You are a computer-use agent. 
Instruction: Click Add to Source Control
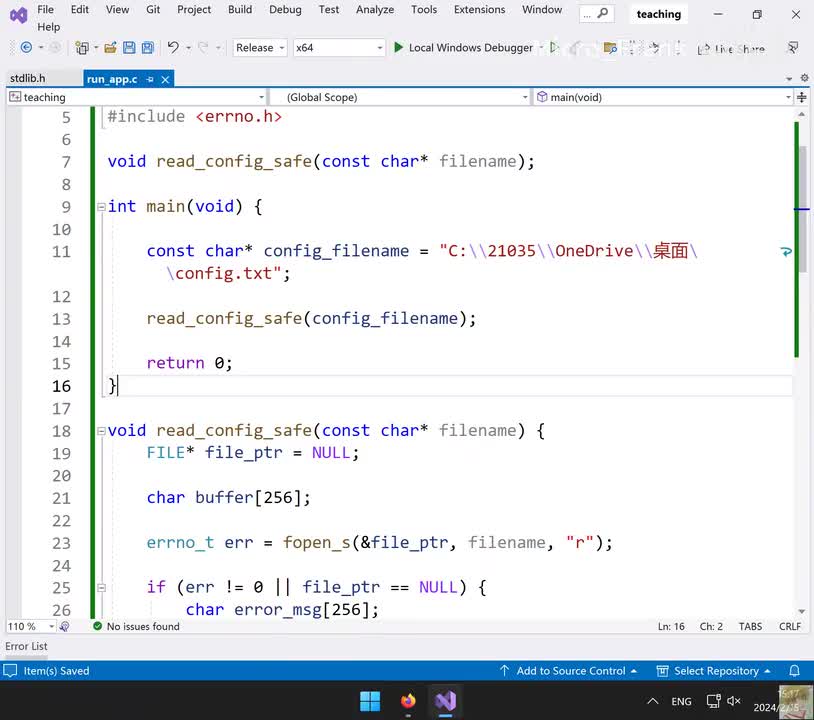[568, 671]
